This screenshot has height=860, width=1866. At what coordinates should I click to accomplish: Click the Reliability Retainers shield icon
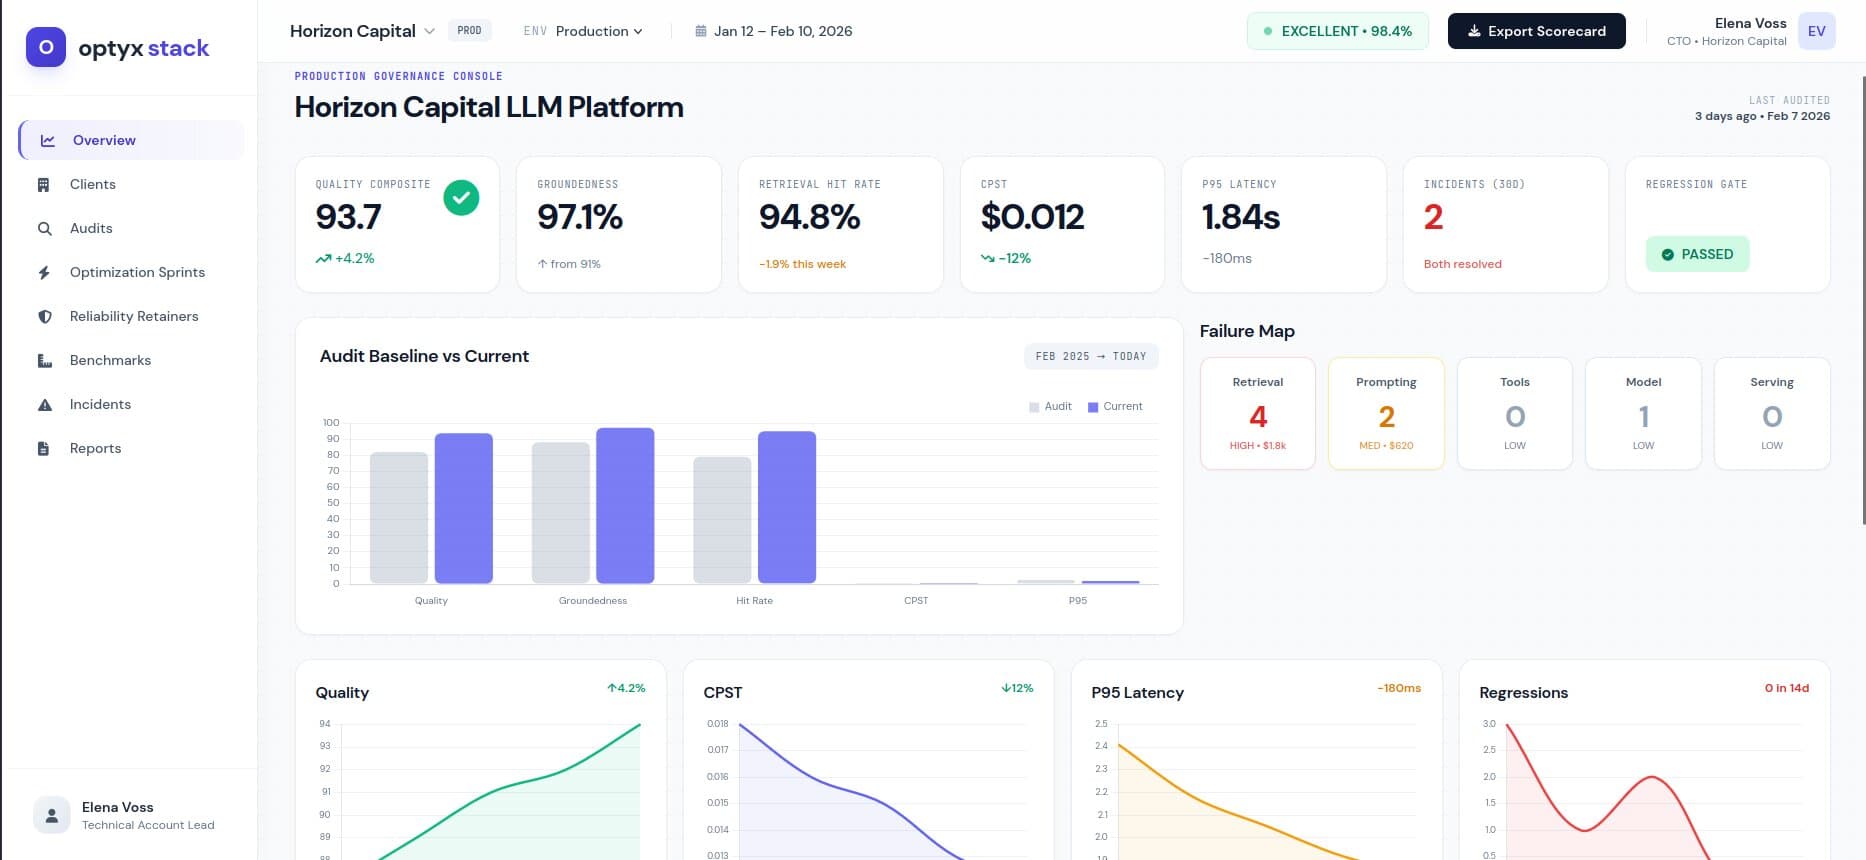[44, 316]
